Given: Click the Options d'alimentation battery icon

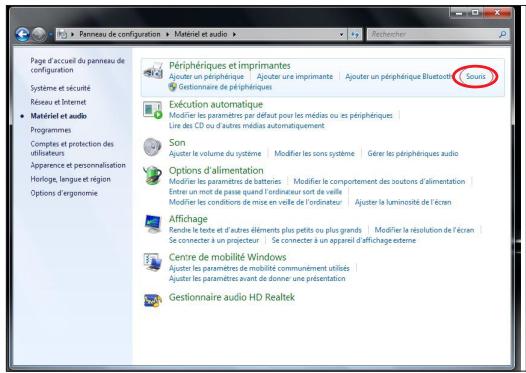Looking at the screenshot, I should (x=153, y=175).
